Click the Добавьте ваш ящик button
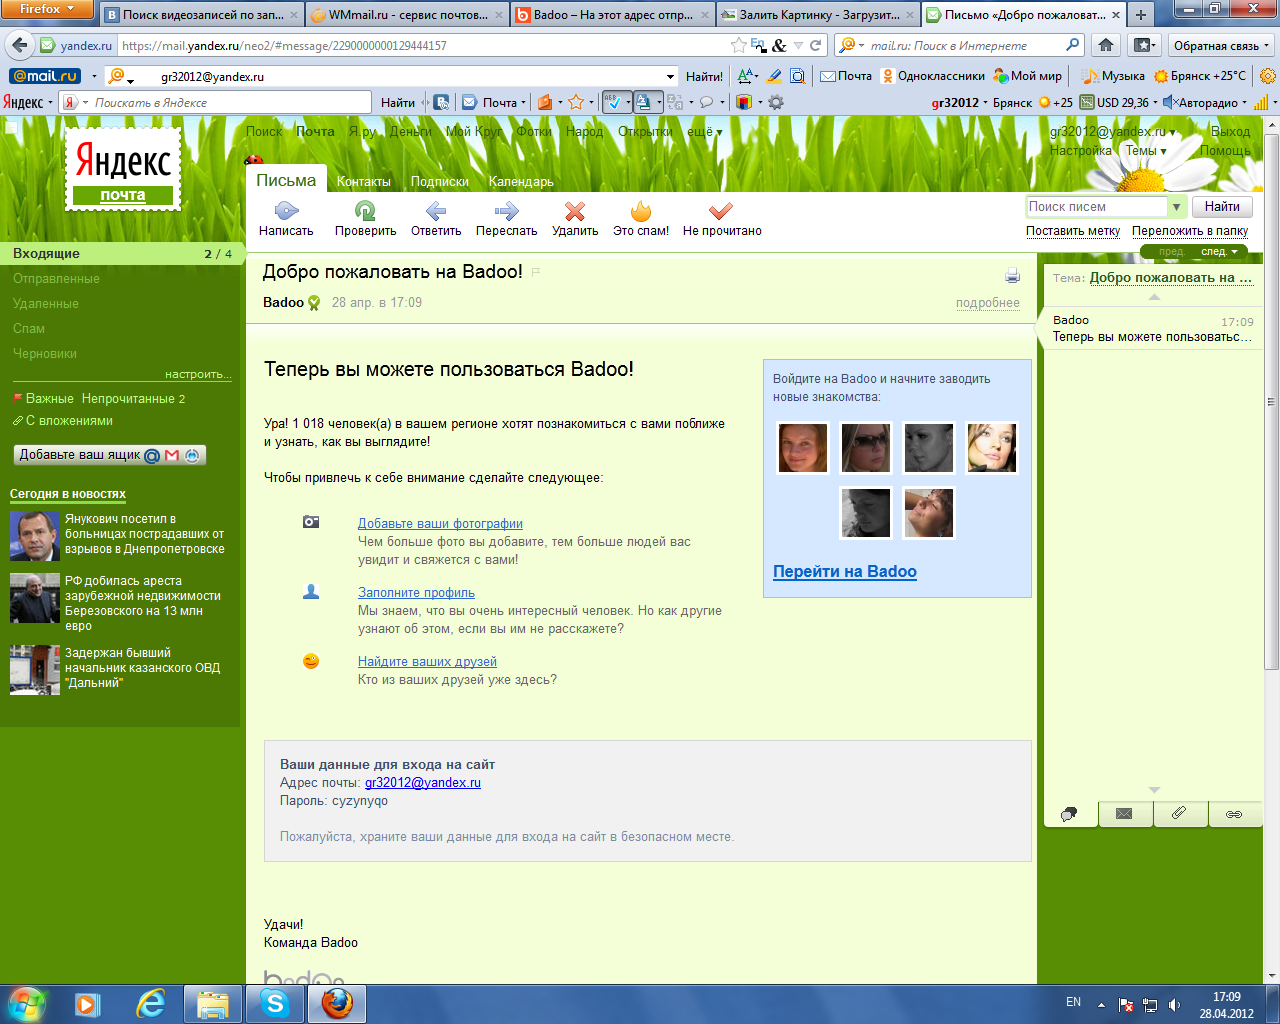 click(x=110, y=455)
